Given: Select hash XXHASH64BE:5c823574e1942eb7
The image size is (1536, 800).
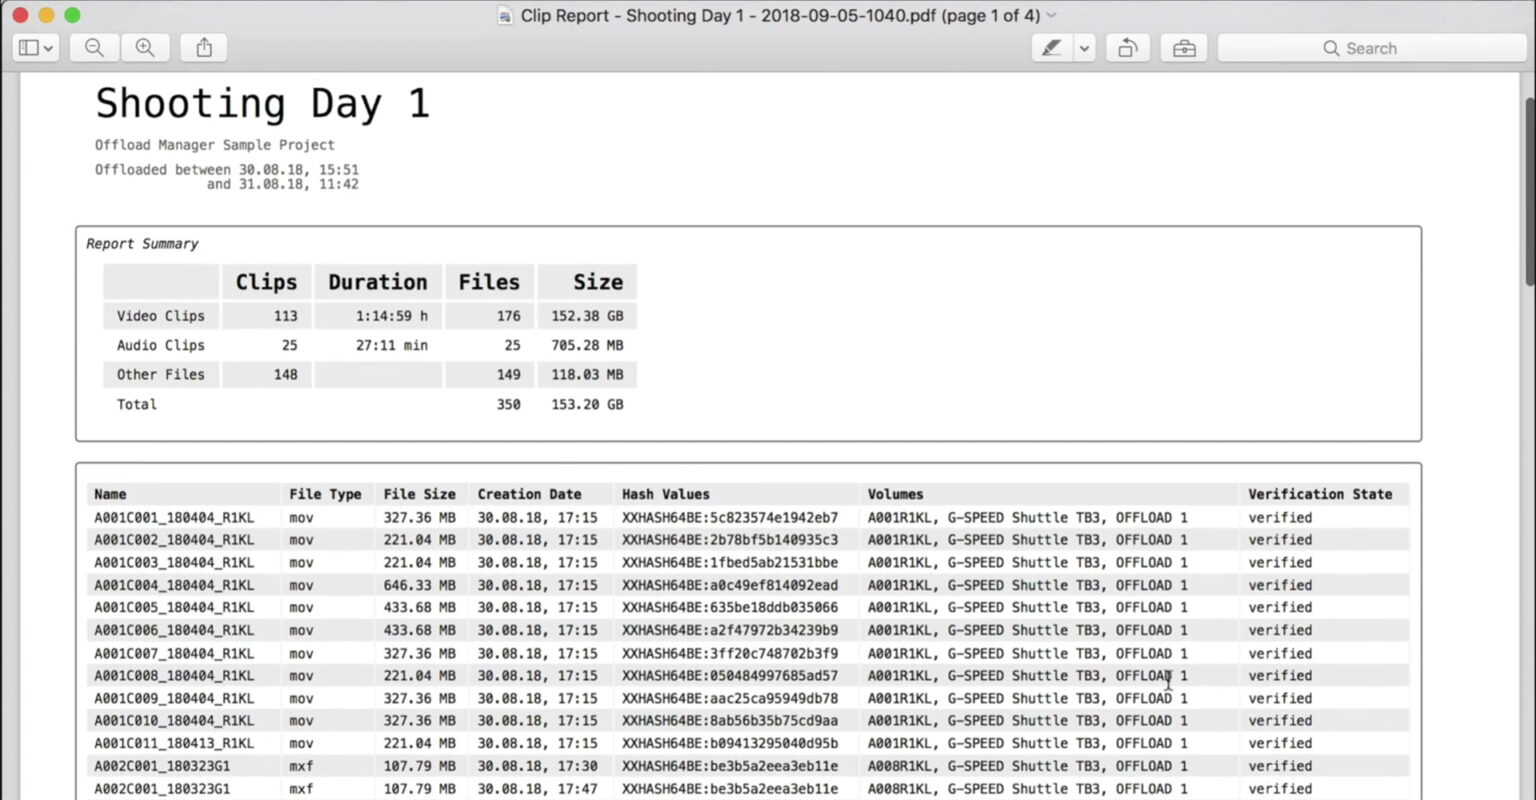Looking at the screenshot, I should (x=730, y=518).
